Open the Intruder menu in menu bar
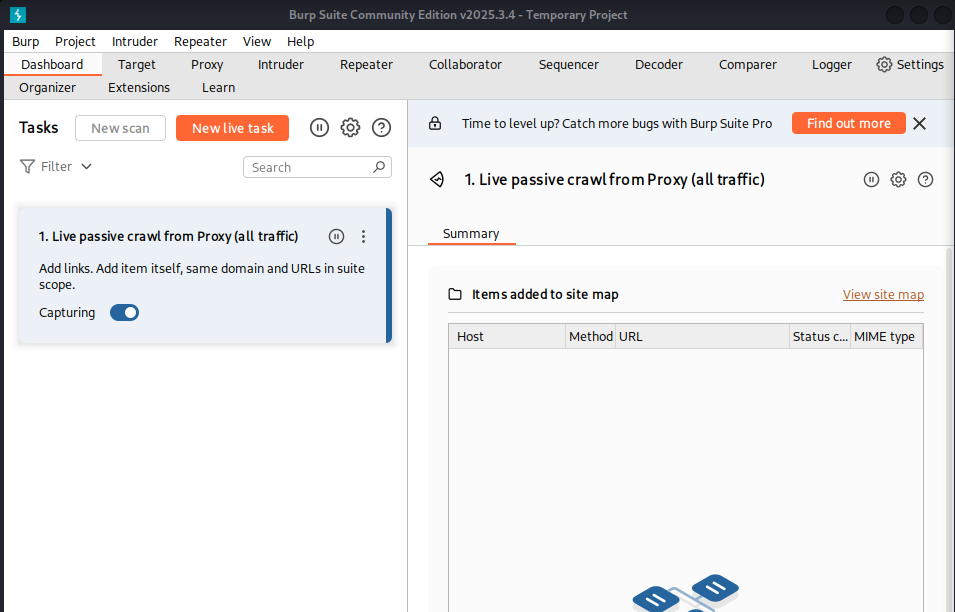The width and height of the screenshot is (955, 612). point(135,41)
